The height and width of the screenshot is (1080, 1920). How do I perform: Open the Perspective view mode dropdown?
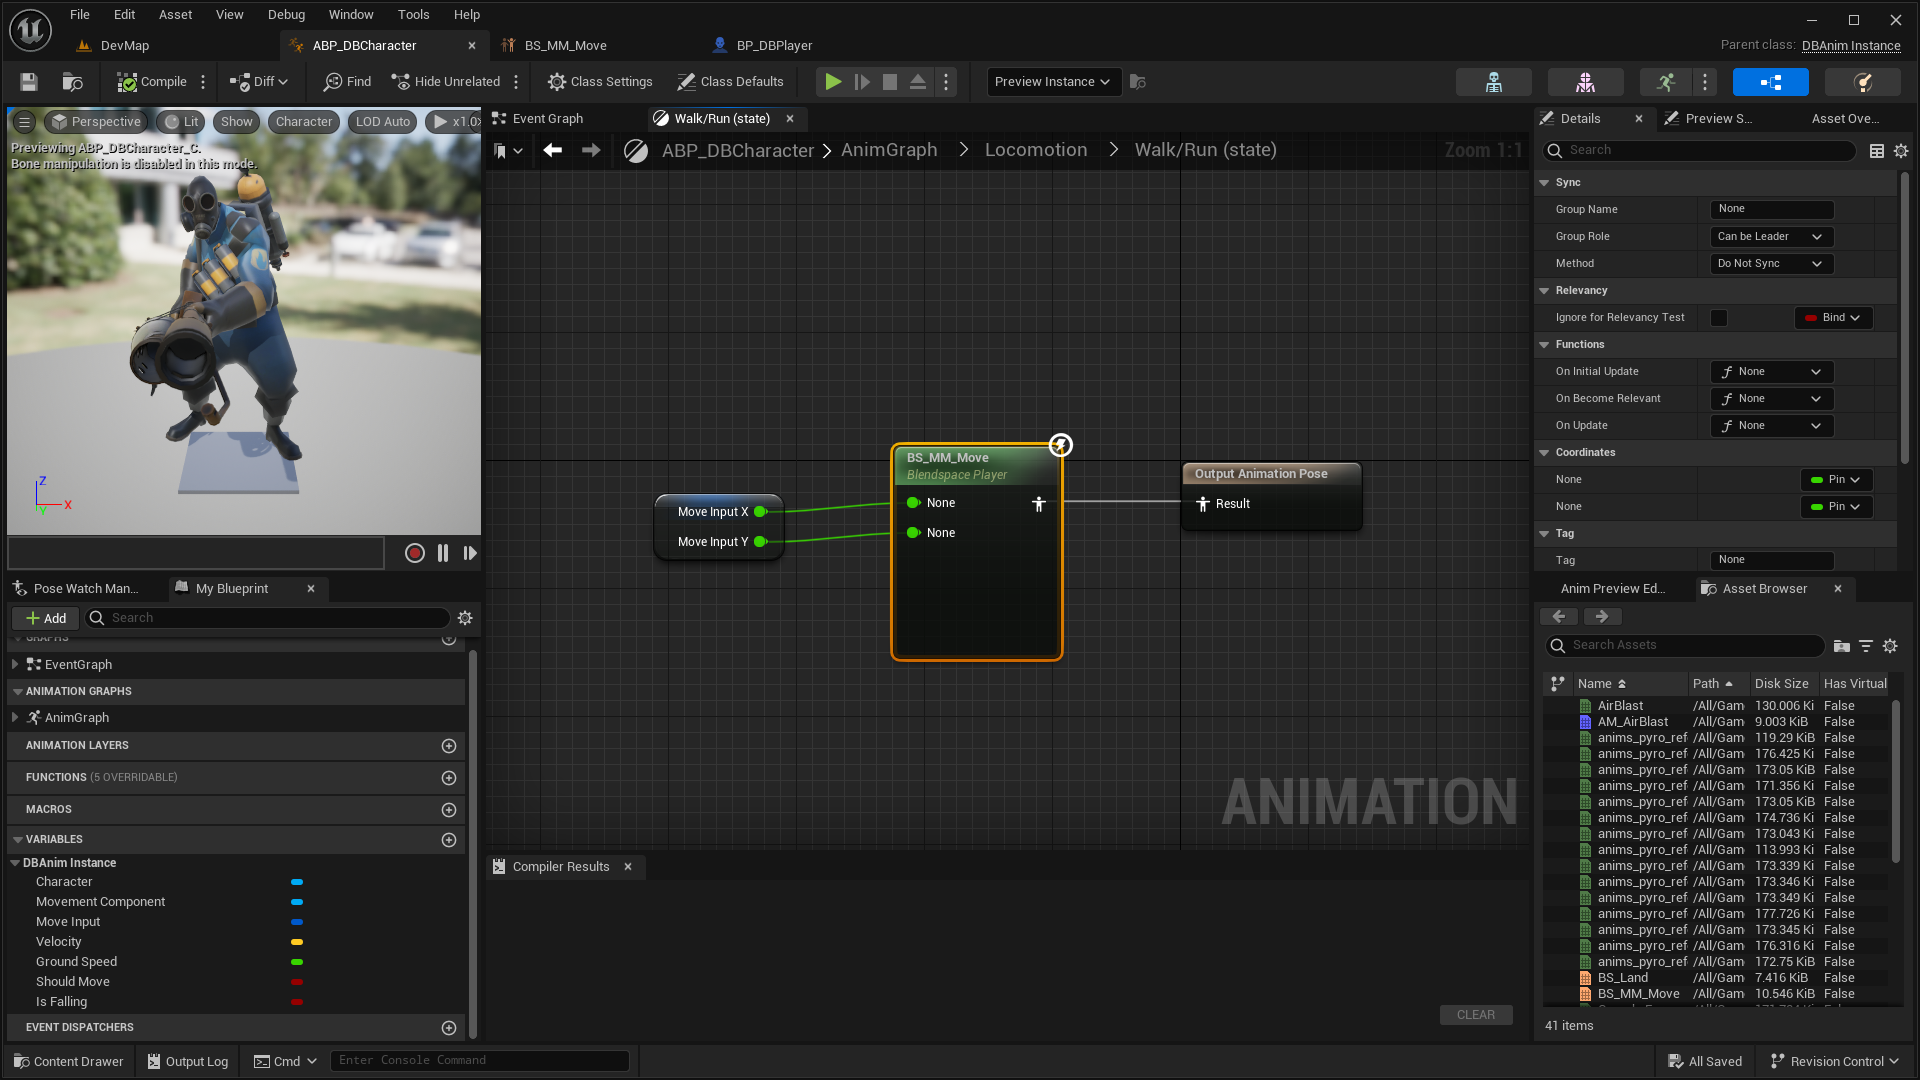click(97, 122)
